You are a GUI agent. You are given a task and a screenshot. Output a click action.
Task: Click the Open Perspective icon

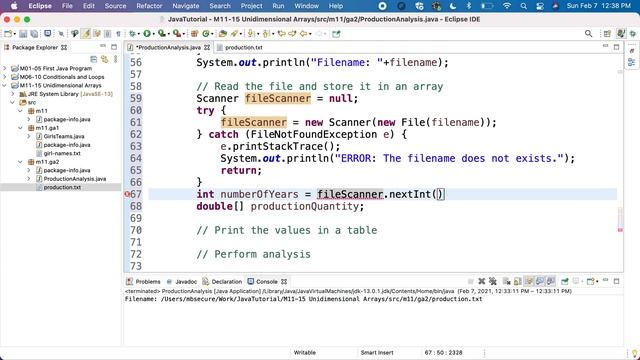[x=607, y=34]
